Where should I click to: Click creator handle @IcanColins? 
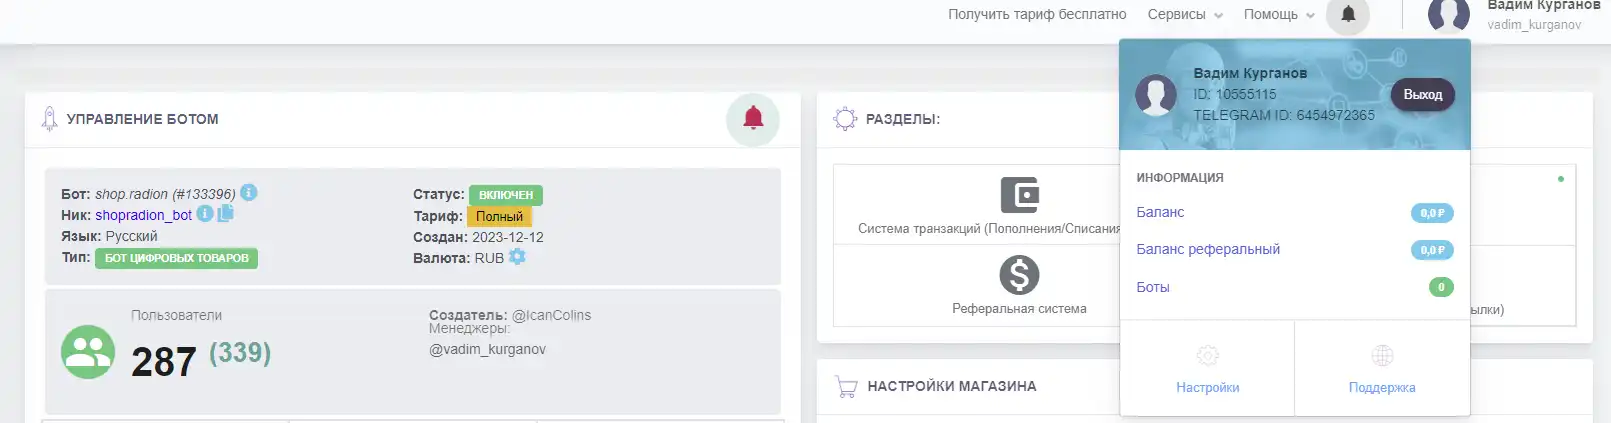pos(551,315)
